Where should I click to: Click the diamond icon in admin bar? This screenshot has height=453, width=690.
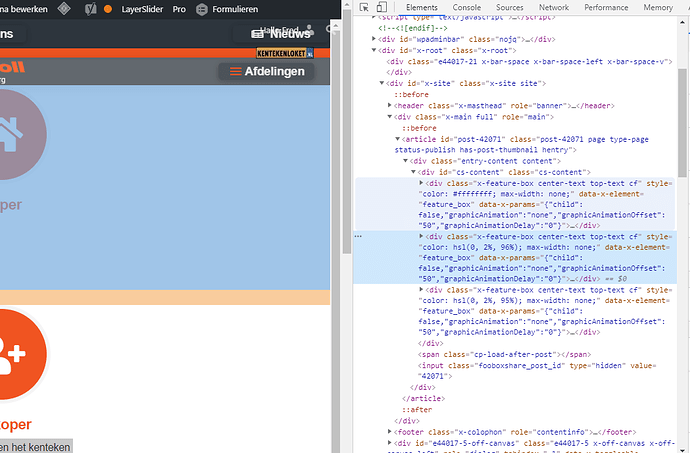(64, 8)
